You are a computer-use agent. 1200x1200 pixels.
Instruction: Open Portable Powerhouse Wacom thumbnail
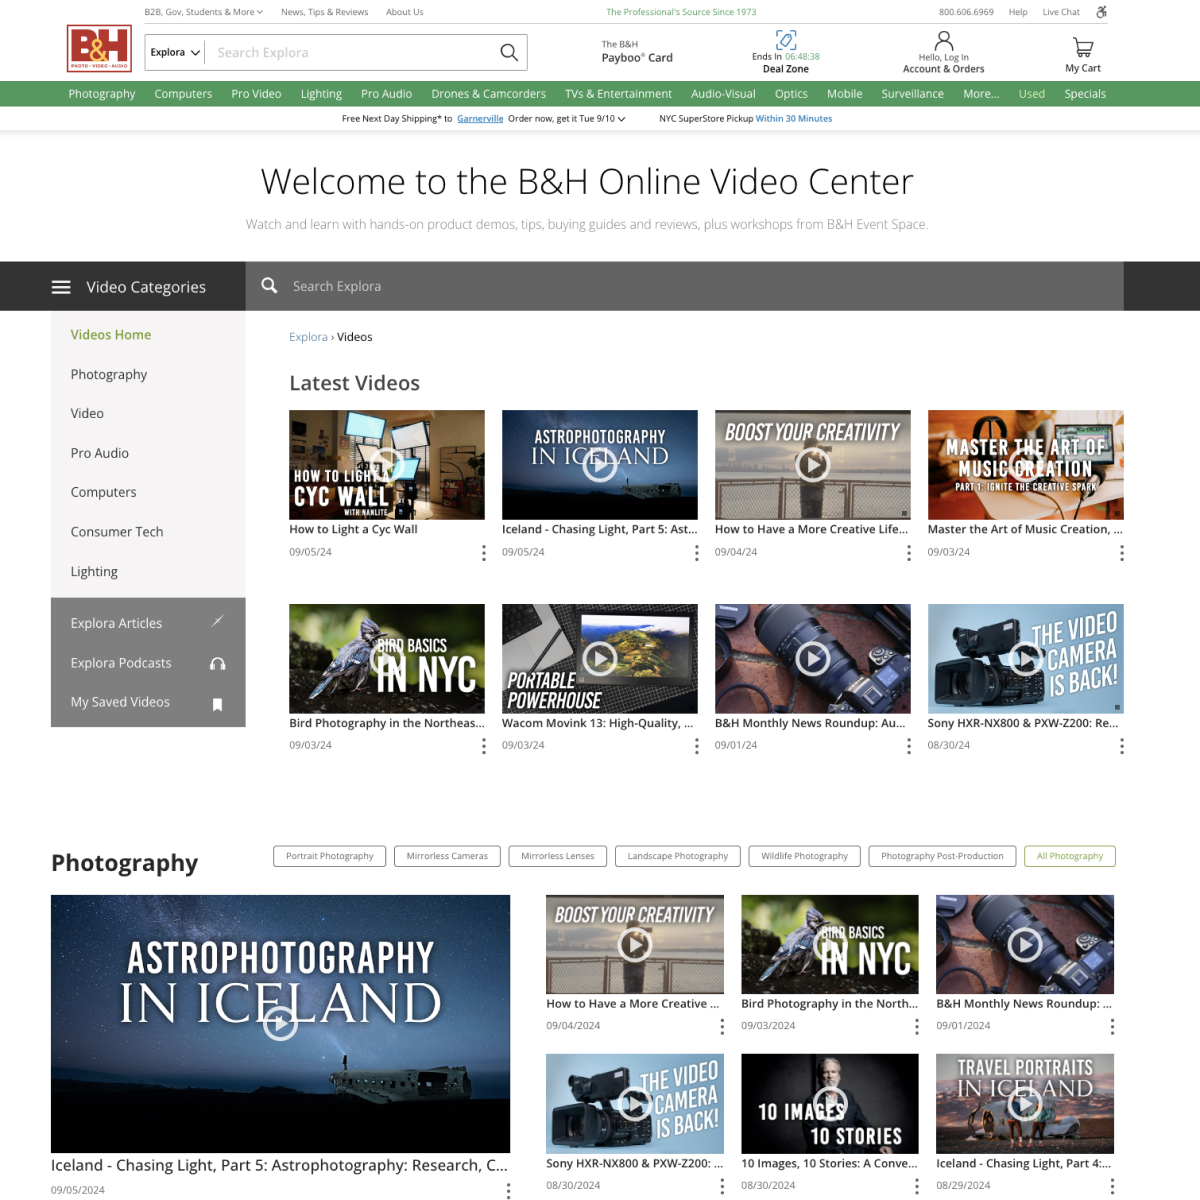[600, 658]
